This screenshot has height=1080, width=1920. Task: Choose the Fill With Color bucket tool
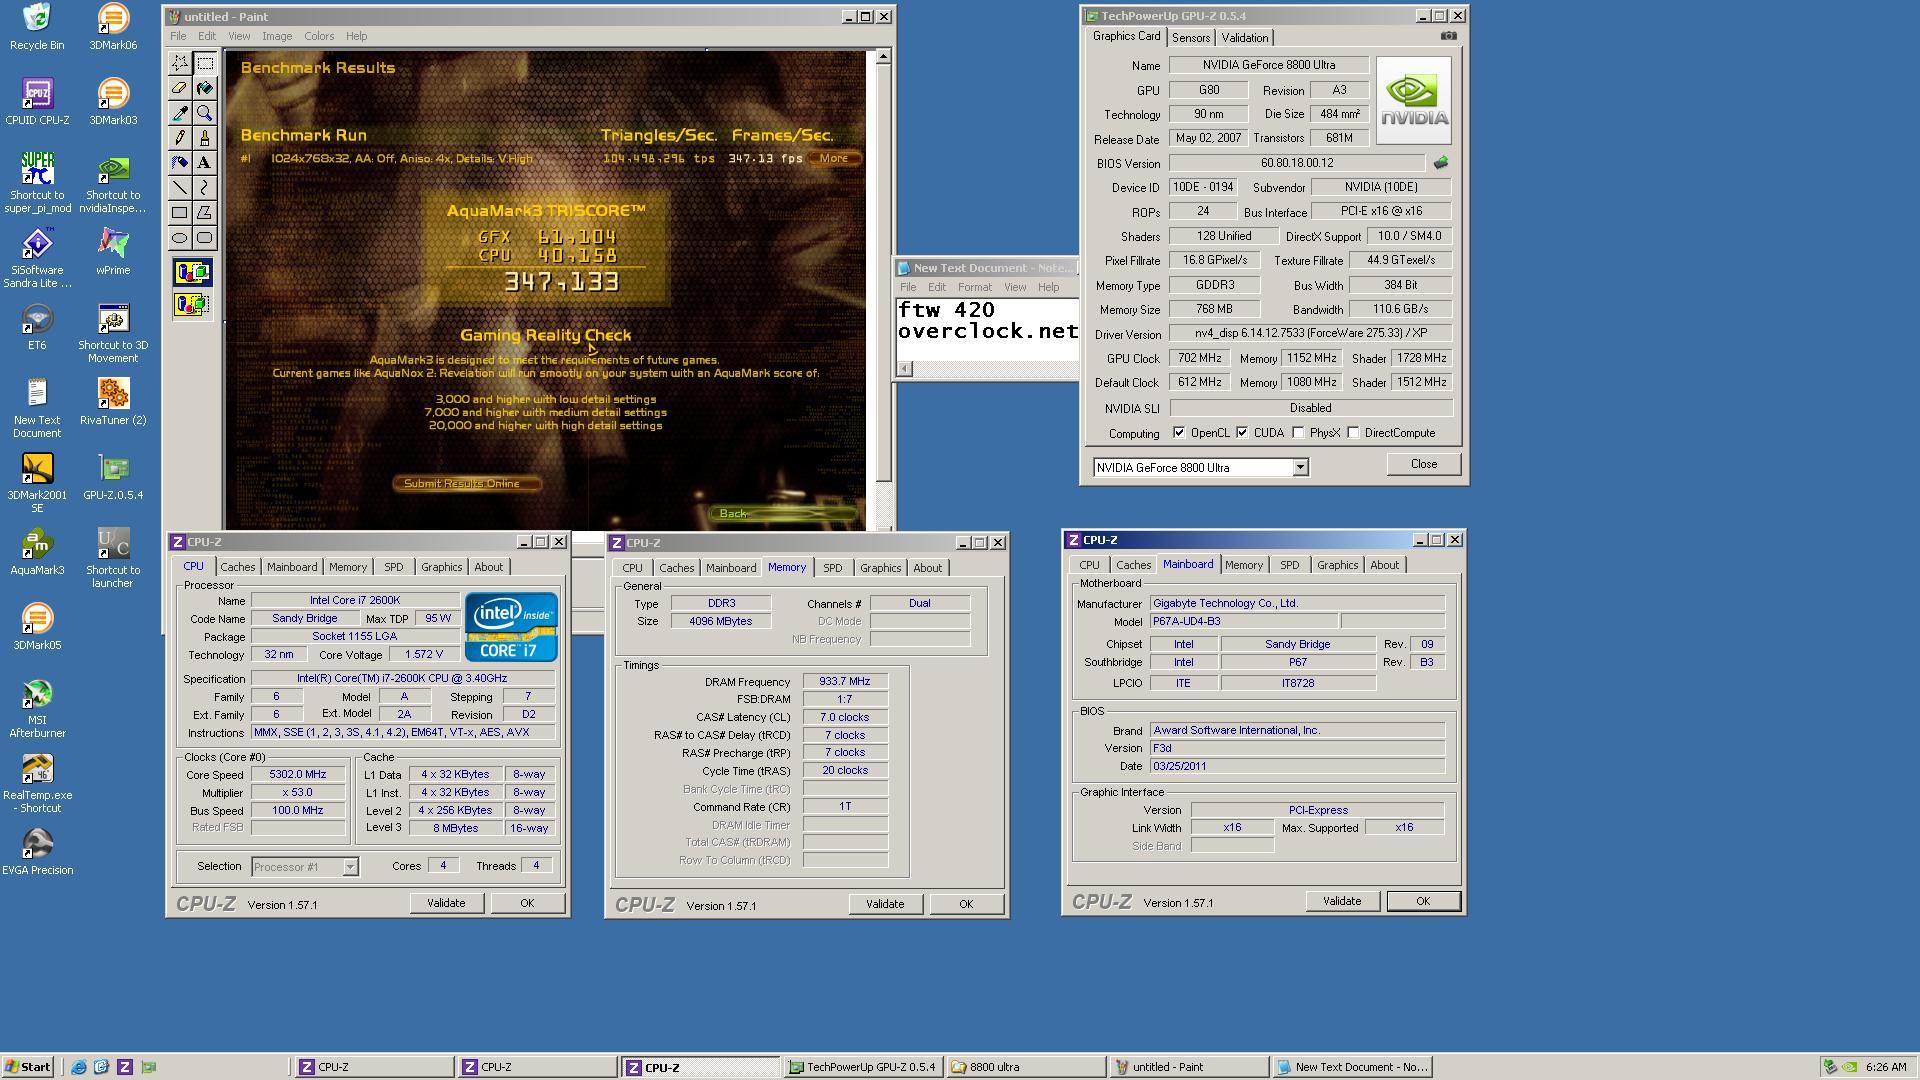tap(204, 88)
